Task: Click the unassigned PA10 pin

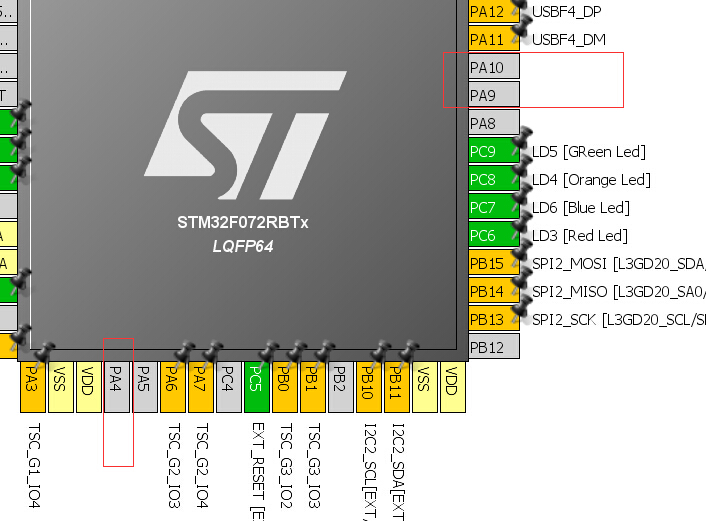Action: click(494, 67)
